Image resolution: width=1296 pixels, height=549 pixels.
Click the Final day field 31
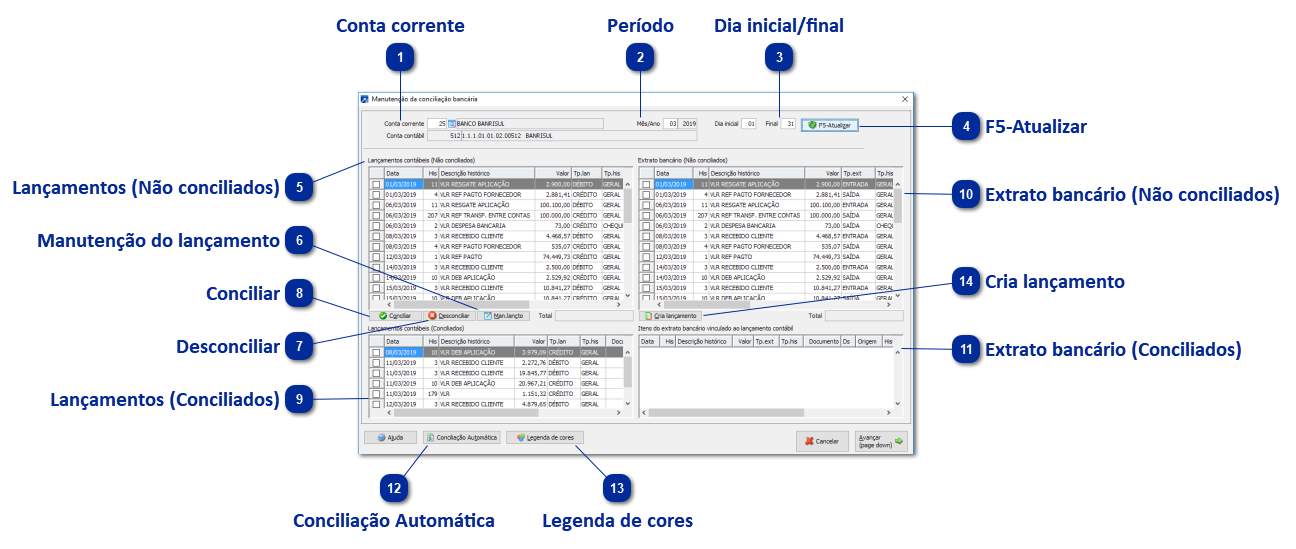(788, 124)
